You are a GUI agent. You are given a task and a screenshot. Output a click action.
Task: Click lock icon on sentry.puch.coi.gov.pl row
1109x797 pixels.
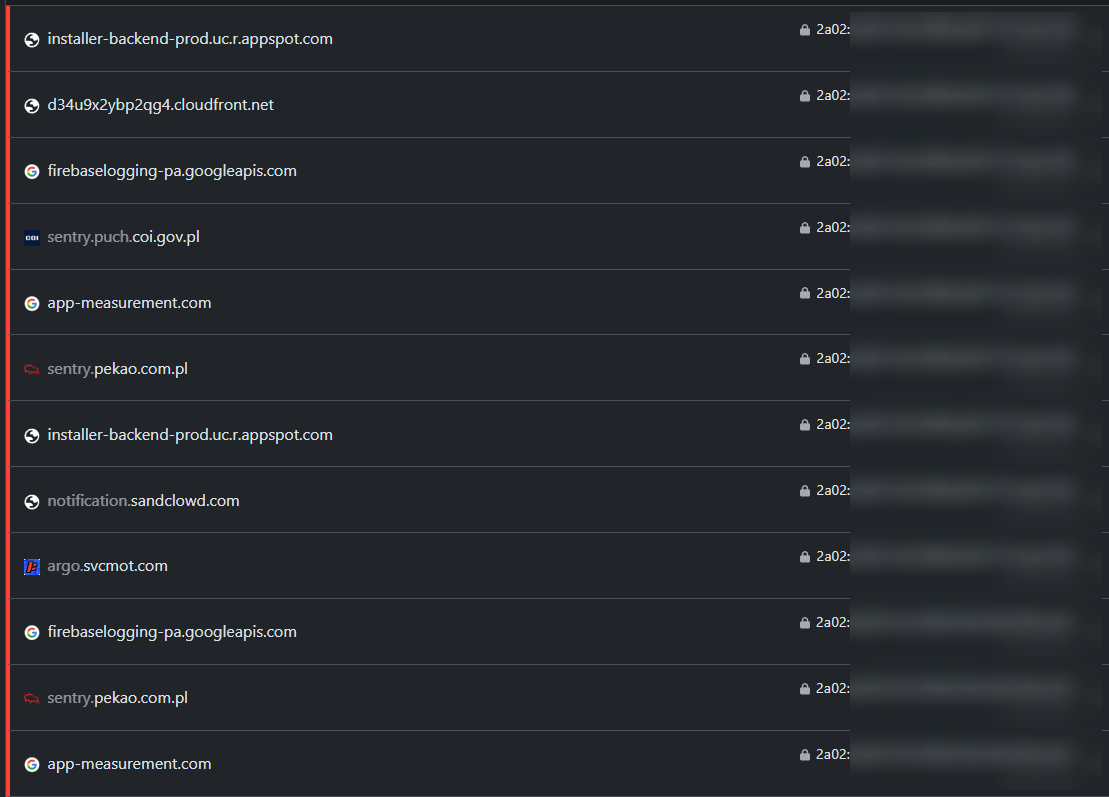pos(805,228)
